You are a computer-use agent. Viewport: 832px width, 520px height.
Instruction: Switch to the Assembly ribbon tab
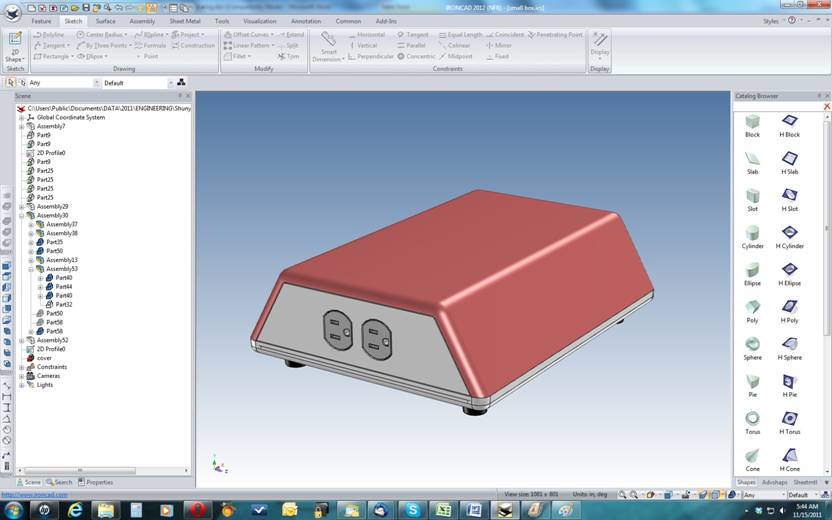point(142,20)
